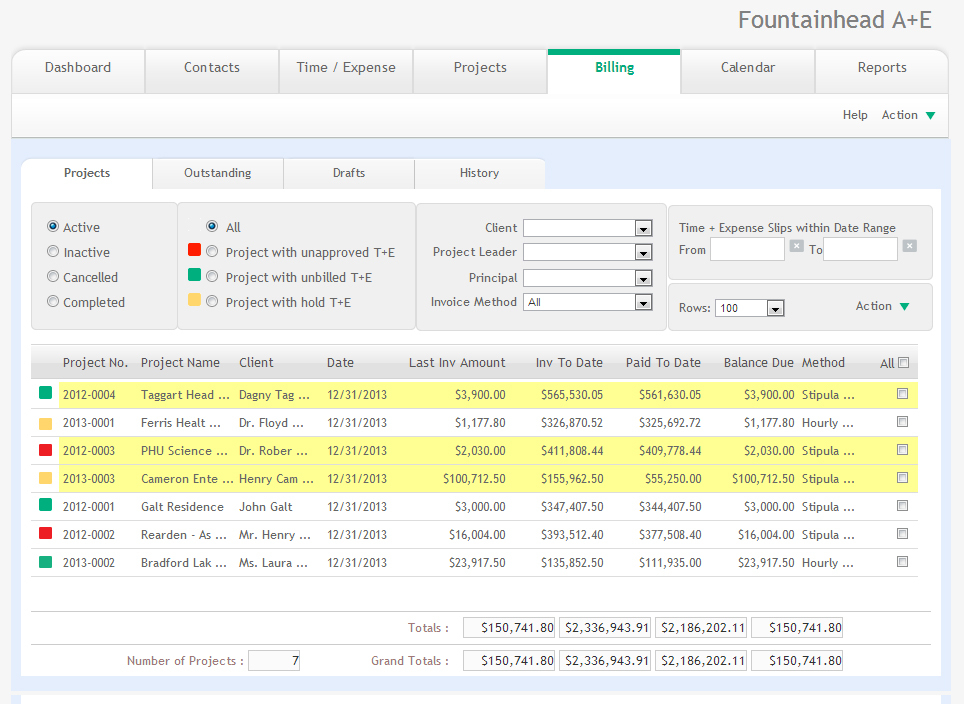This screenshot has height=704, width=964.
Task: Select the Inactive radio button
Action: pos(54,253)
